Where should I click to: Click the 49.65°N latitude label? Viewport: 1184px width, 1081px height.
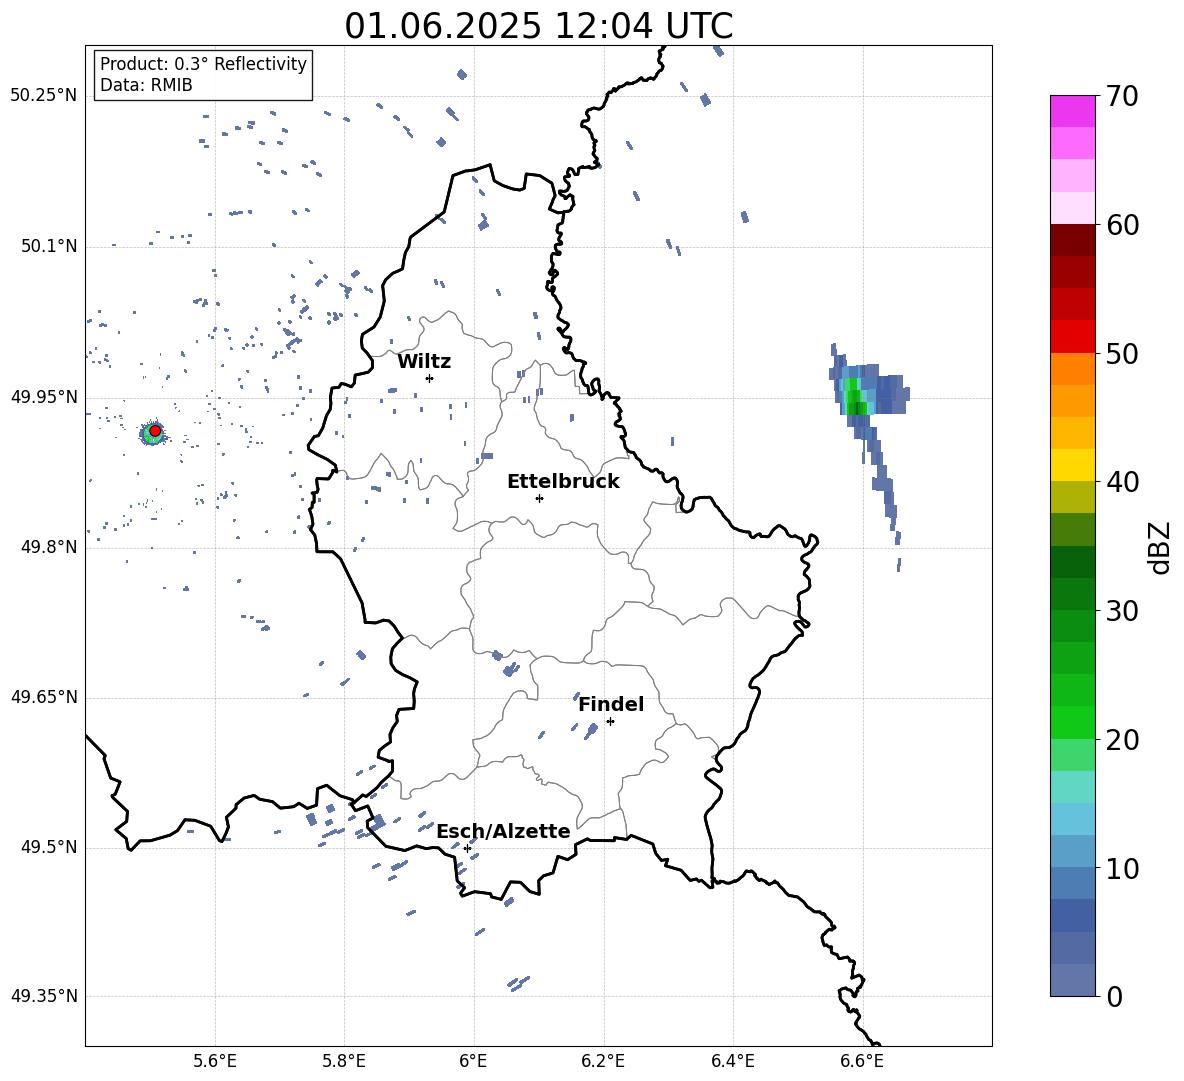[x=44, y=696]
